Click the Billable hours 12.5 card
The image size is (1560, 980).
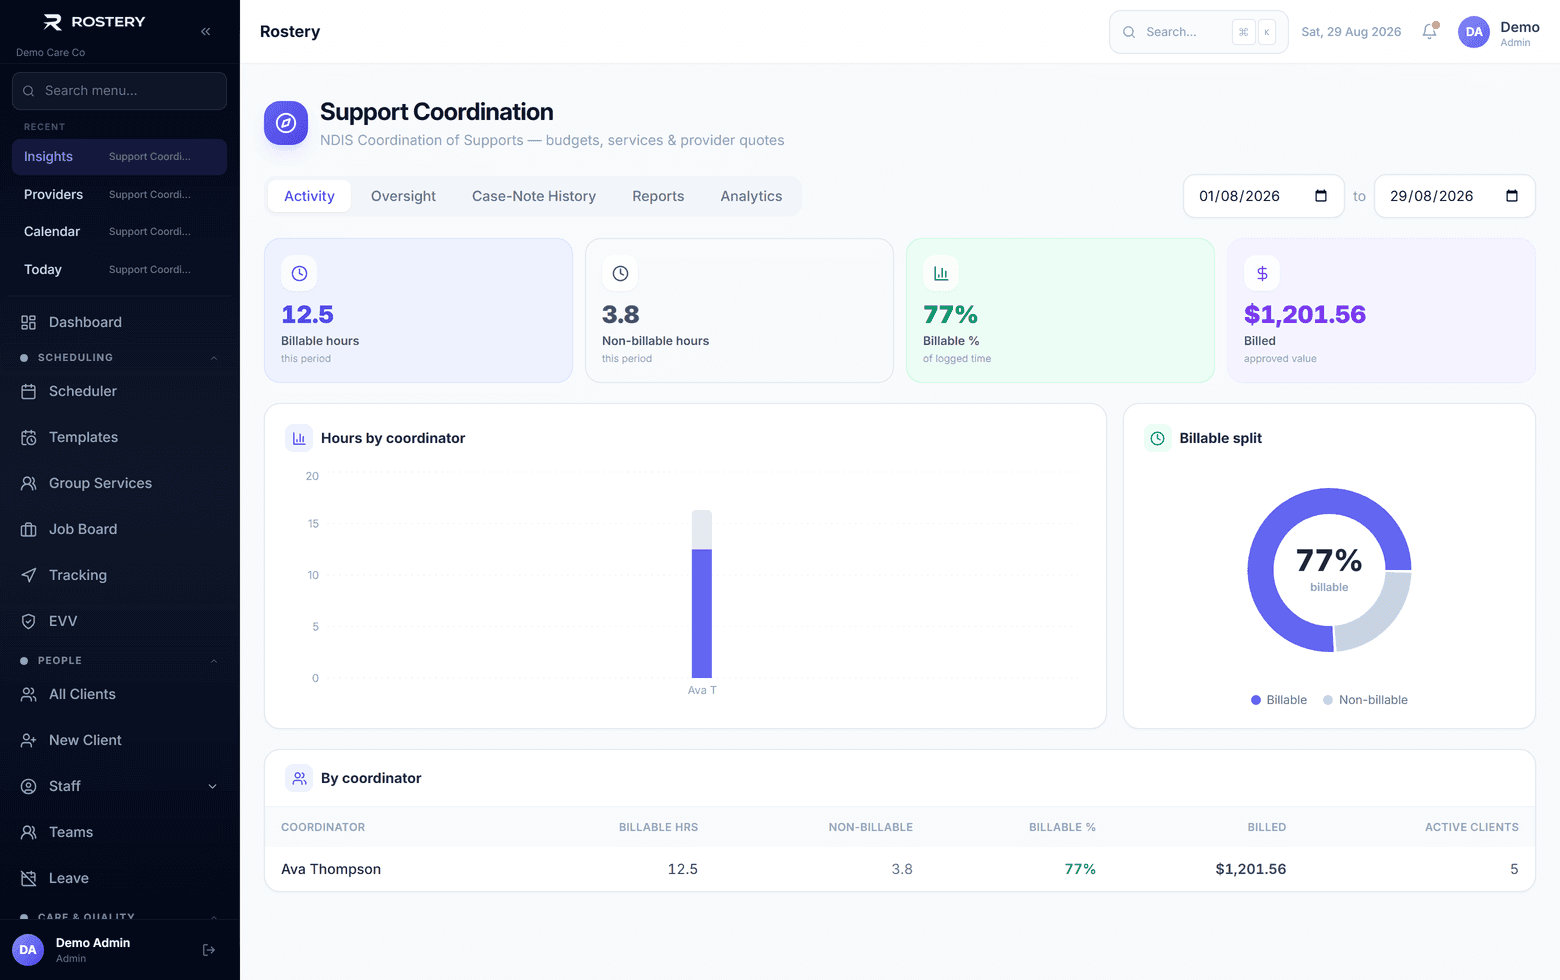coord(418,310)
